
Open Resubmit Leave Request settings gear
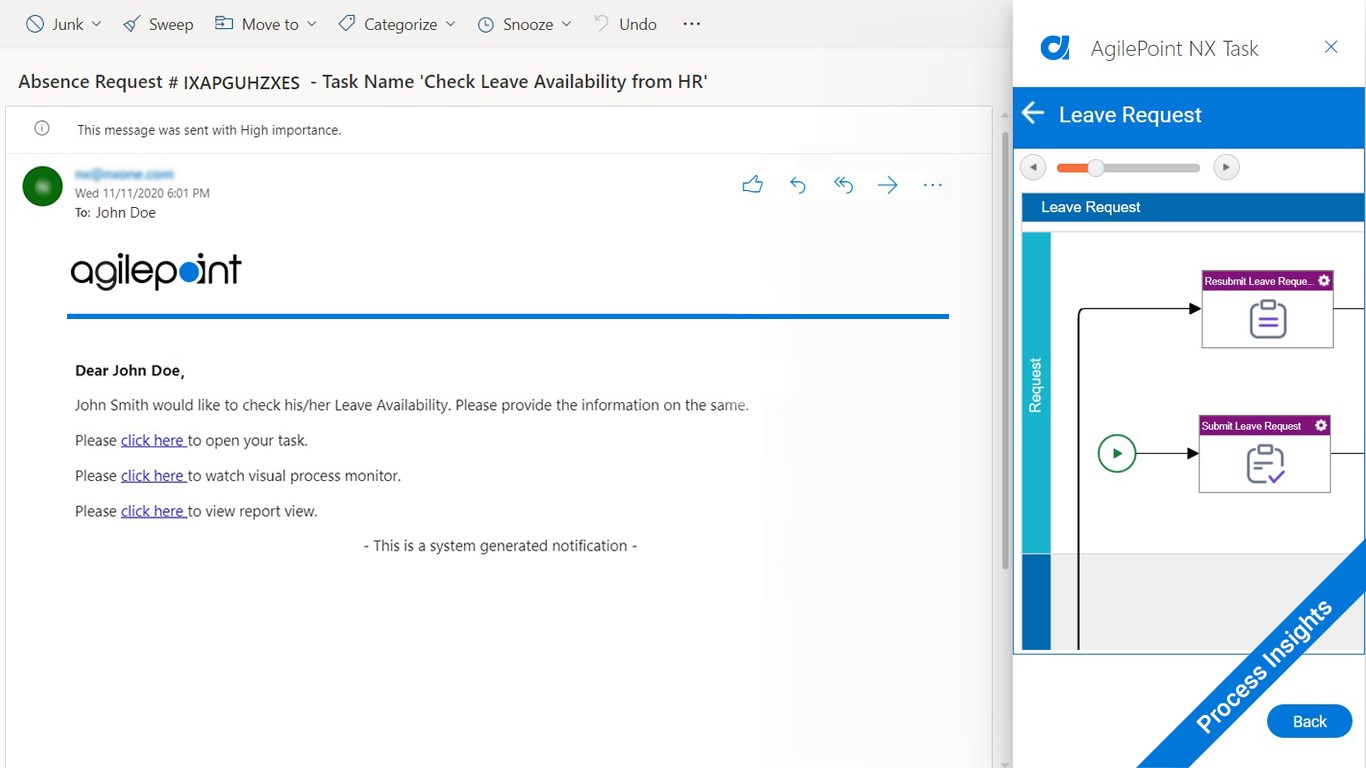[x=1324, y=281]
